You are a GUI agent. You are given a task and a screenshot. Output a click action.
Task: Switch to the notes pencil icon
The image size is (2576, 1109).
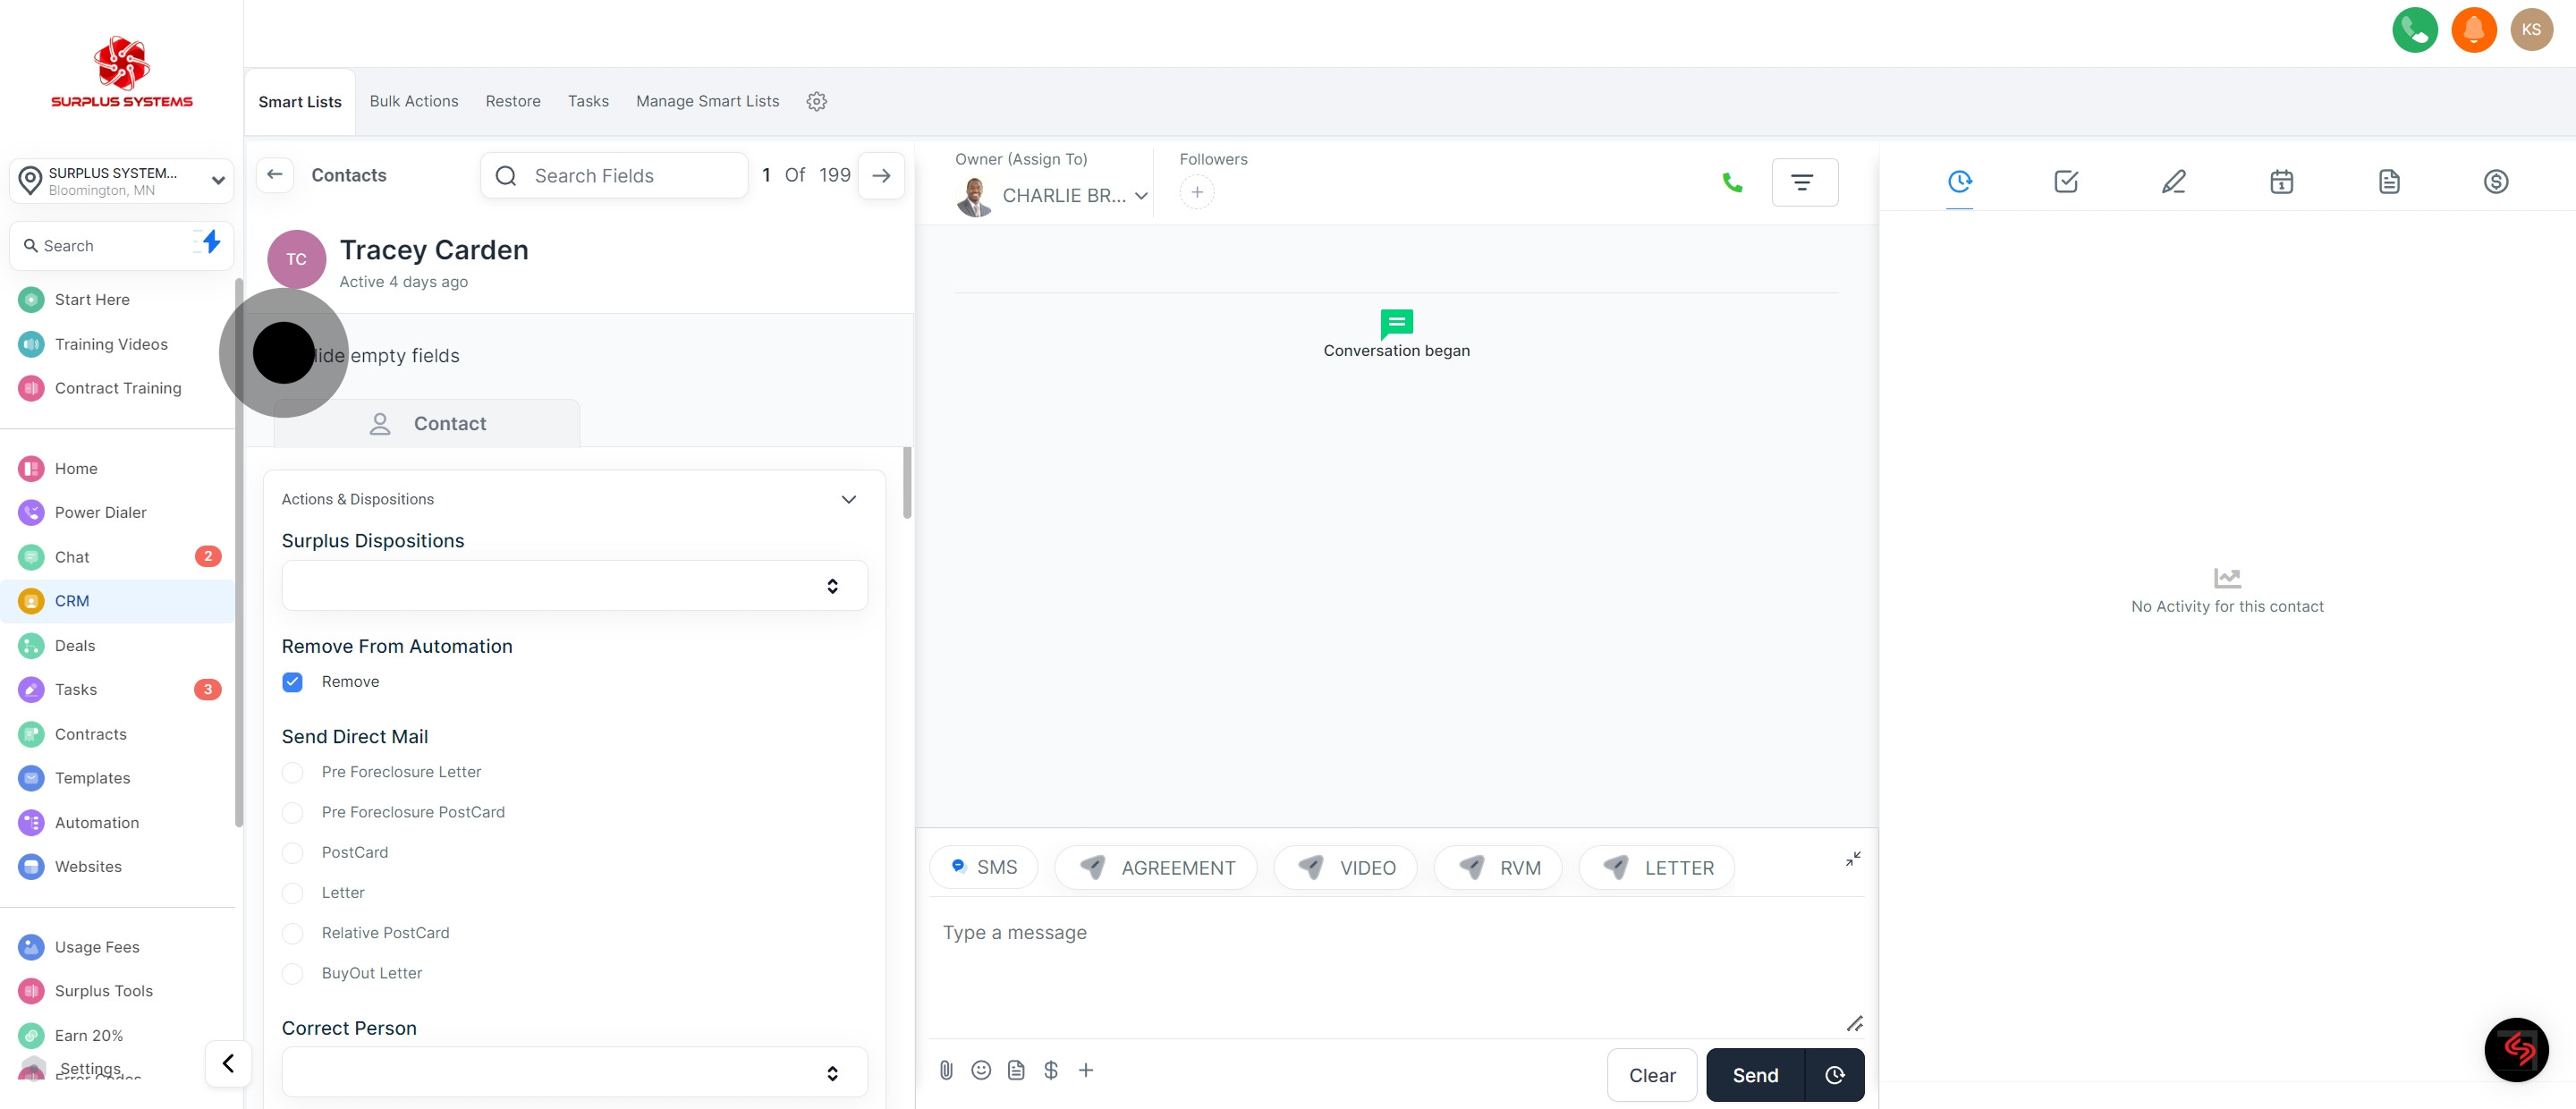click(2173, 182)
